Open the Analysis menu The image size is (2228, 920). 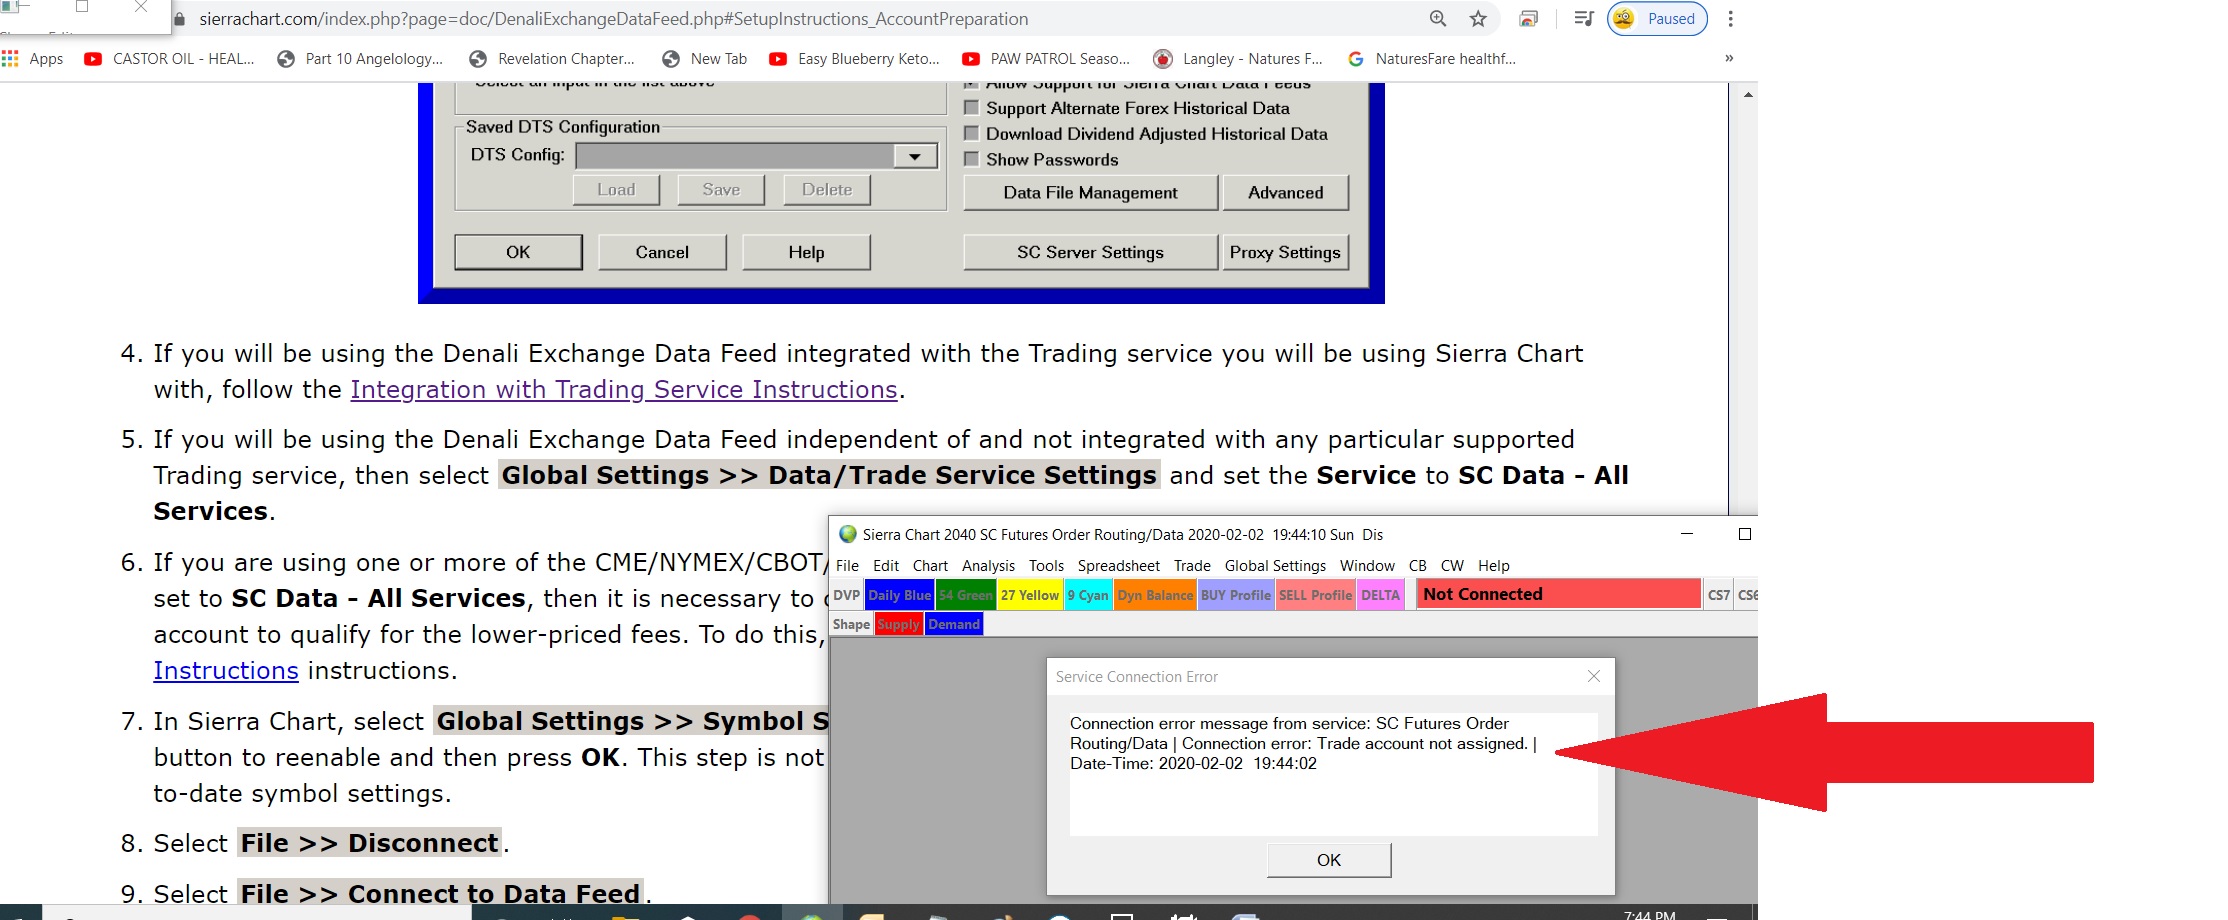(988, 565)
